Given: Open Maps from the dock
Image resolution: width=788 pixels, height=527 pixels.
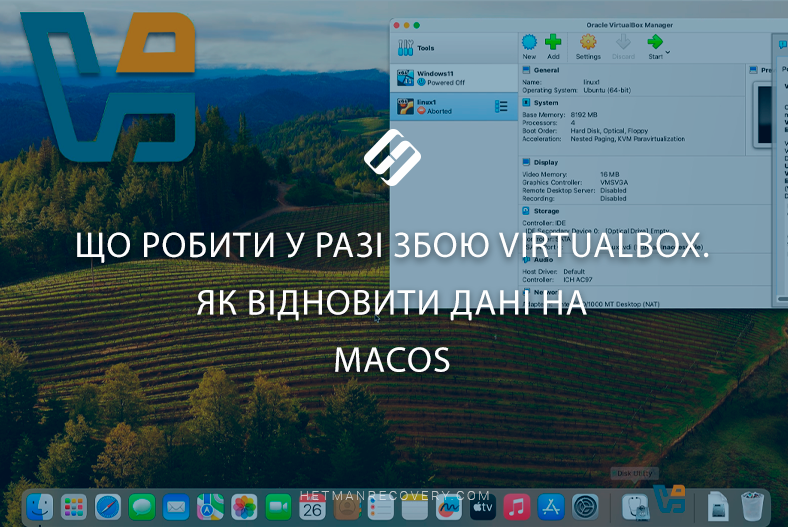Looking at the screenshot, I should 210,506.
